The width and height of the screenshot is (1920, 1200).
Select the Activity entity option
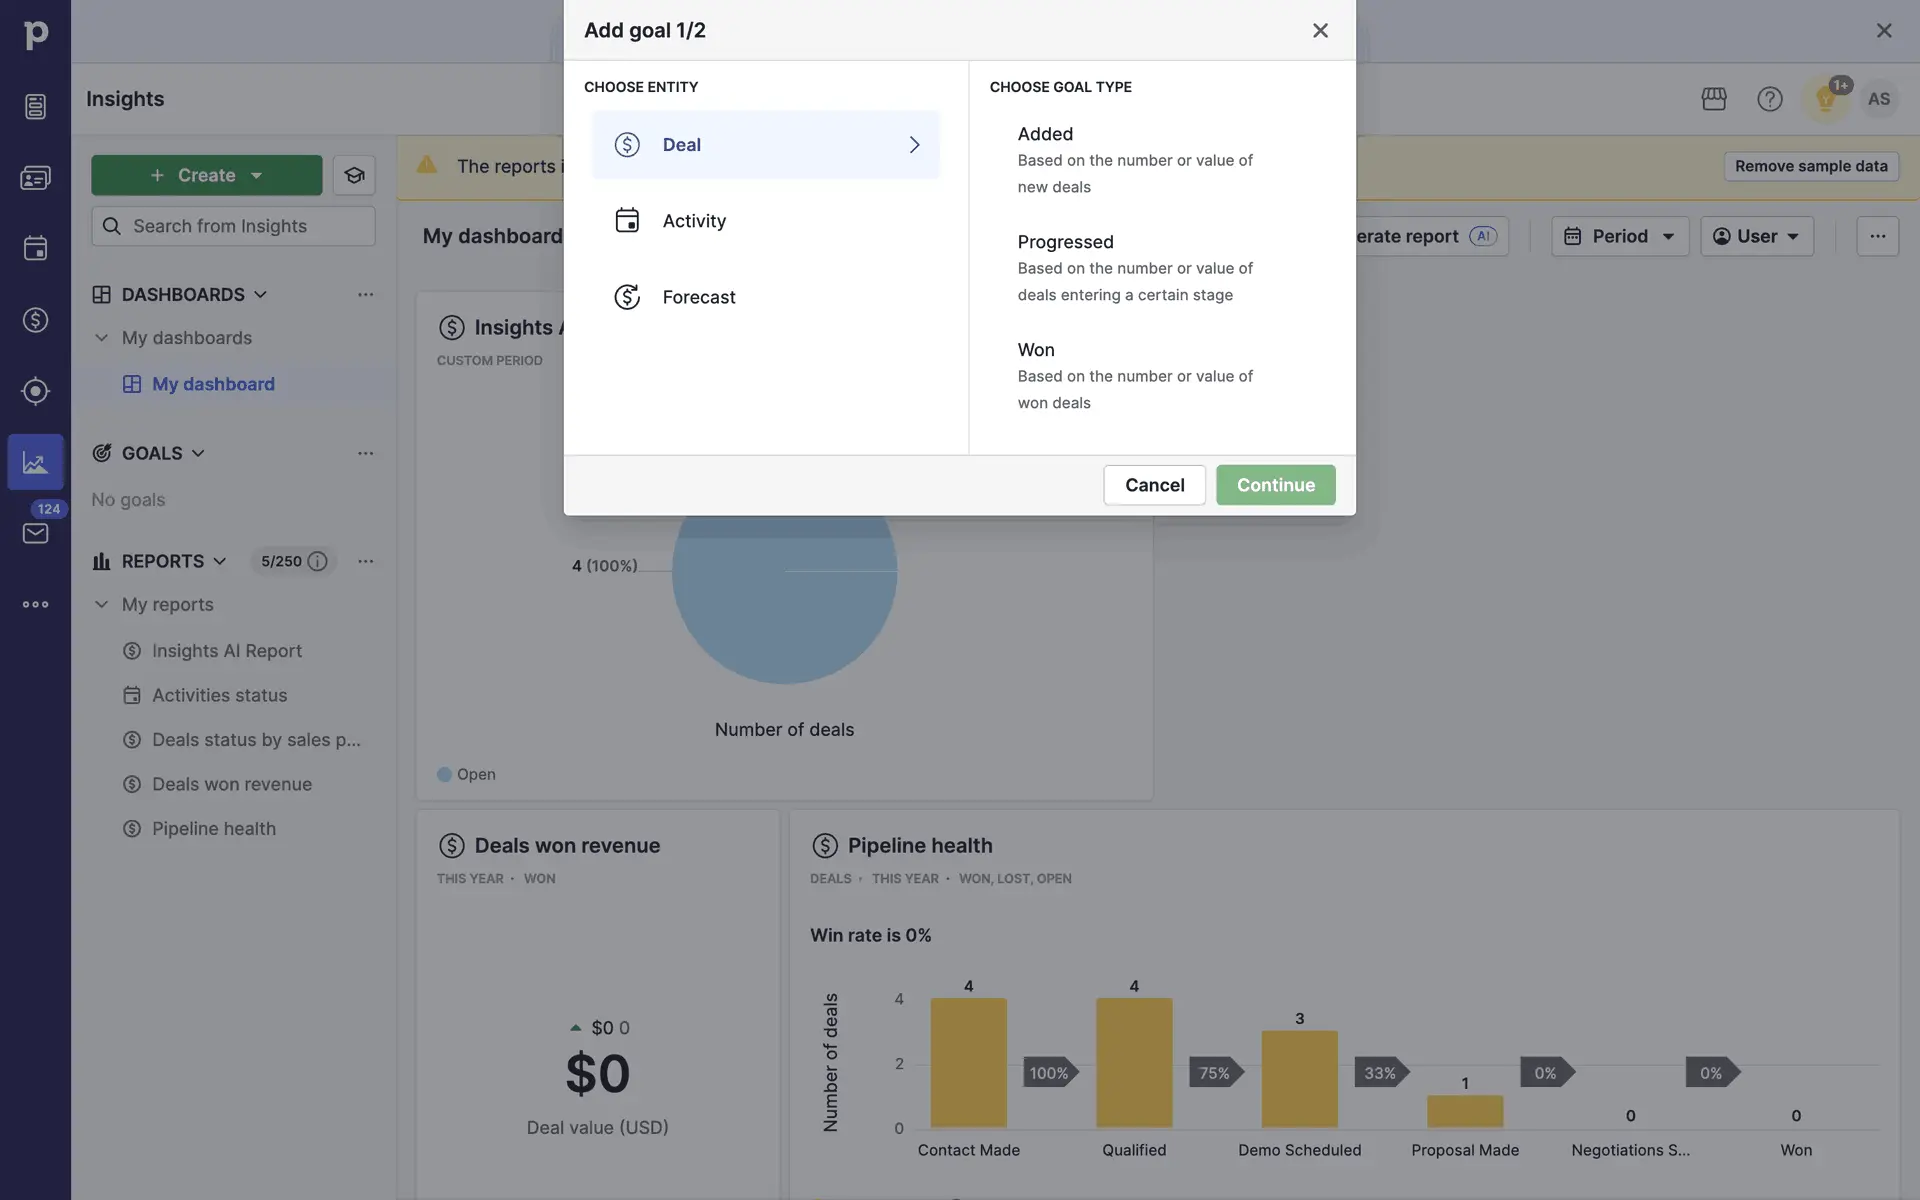pos(694,221)
